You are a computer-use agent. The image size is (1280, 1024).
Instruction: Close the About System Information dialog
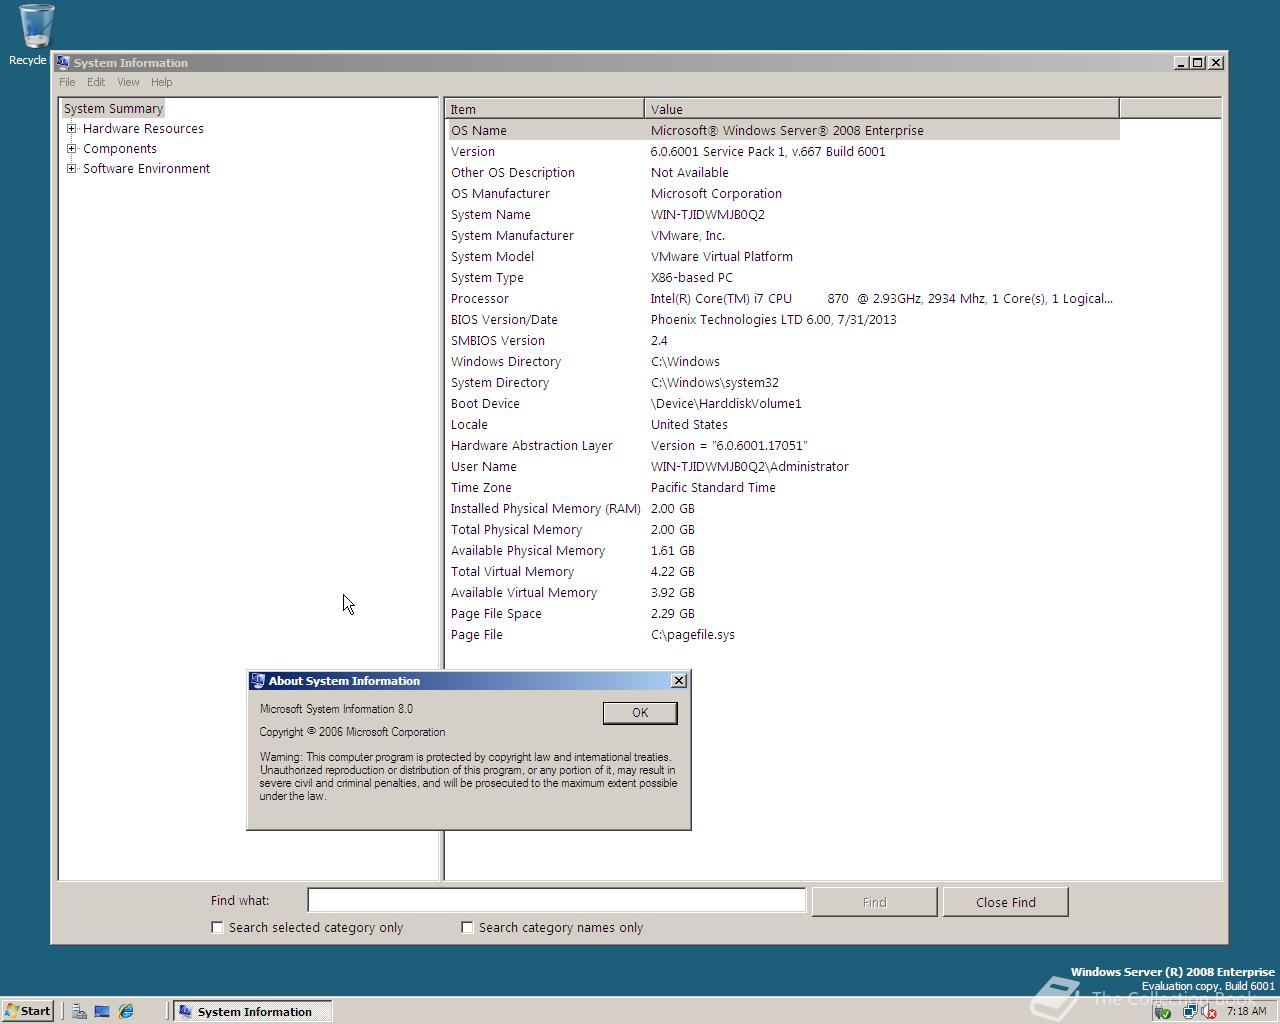click(x=679, y=680)
